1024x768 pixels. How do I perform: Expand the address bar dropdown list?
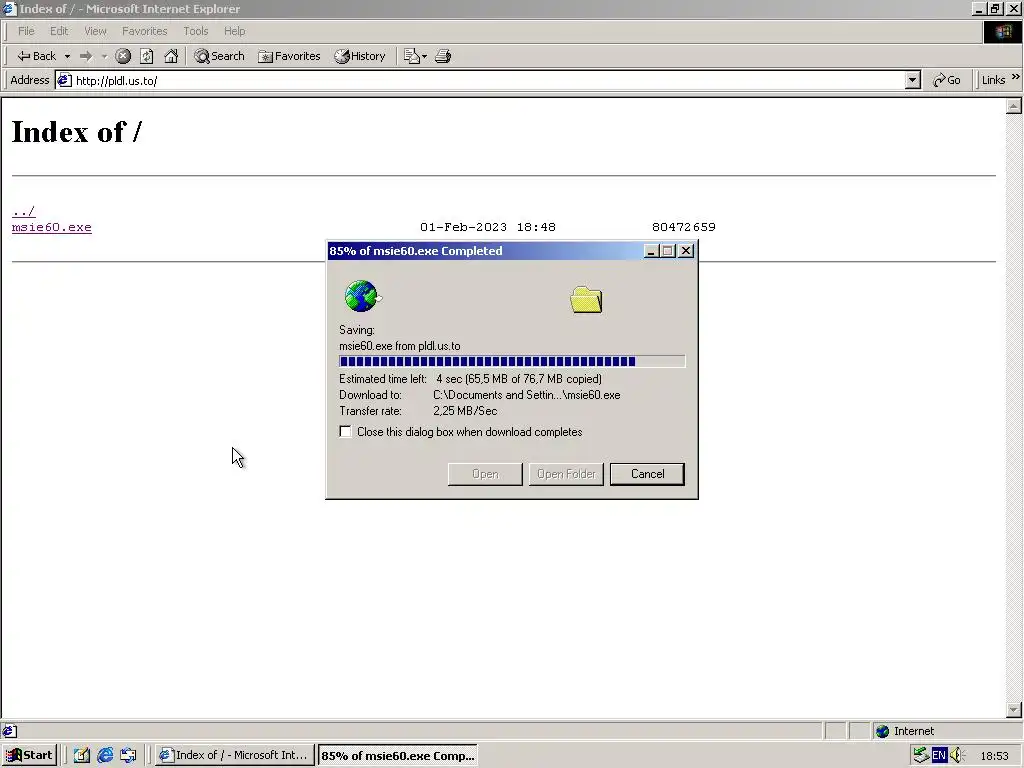913,80
